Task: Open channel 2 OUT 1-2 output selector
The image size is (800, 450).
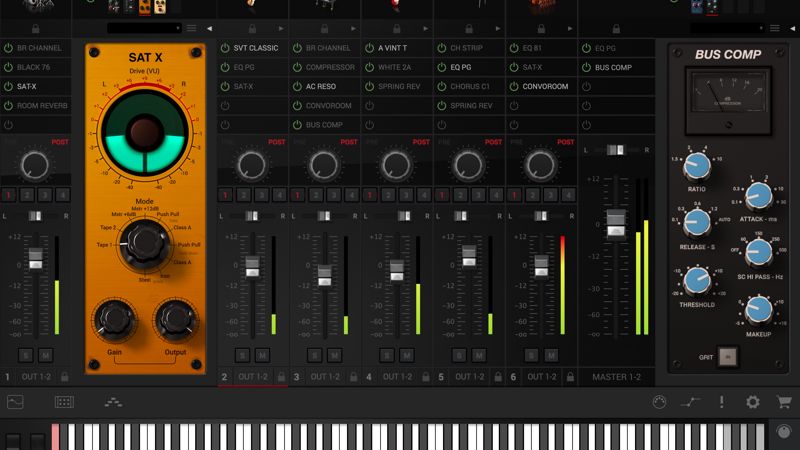Action: (253, 377)
